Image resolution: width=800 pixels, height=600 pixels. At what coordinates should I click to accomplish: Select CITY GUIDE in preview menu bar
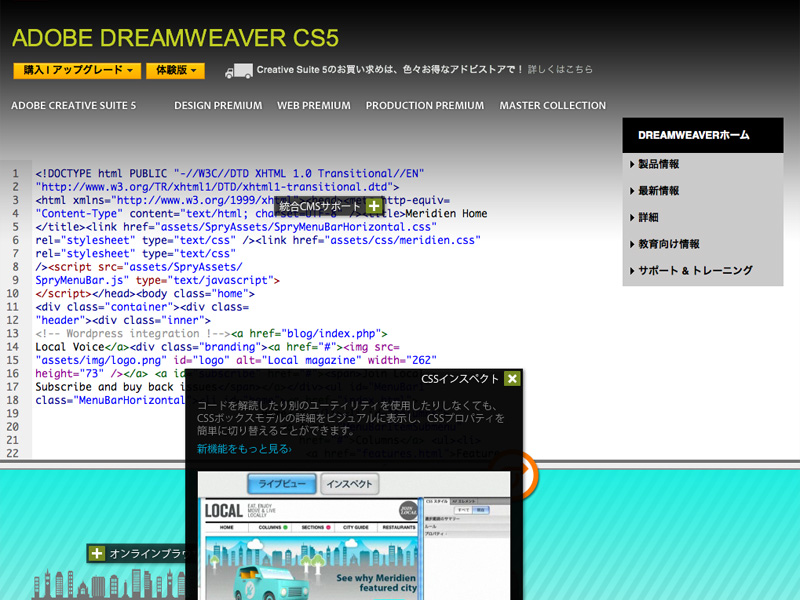coord(356,528)
